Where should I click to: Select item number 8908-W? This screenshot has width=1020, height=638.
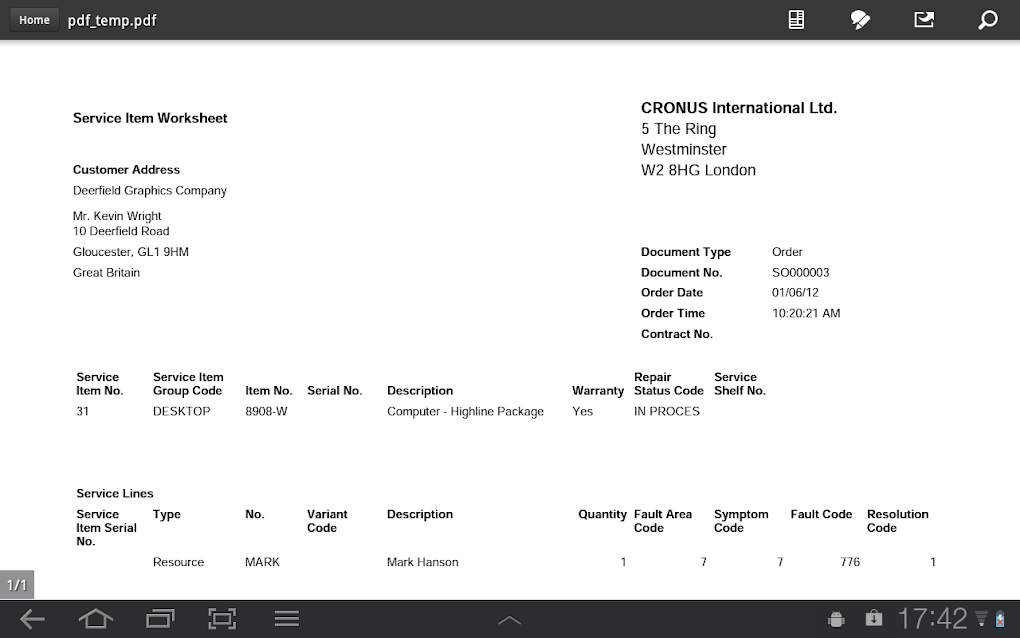pyautogui.click(x=266, y=412)
